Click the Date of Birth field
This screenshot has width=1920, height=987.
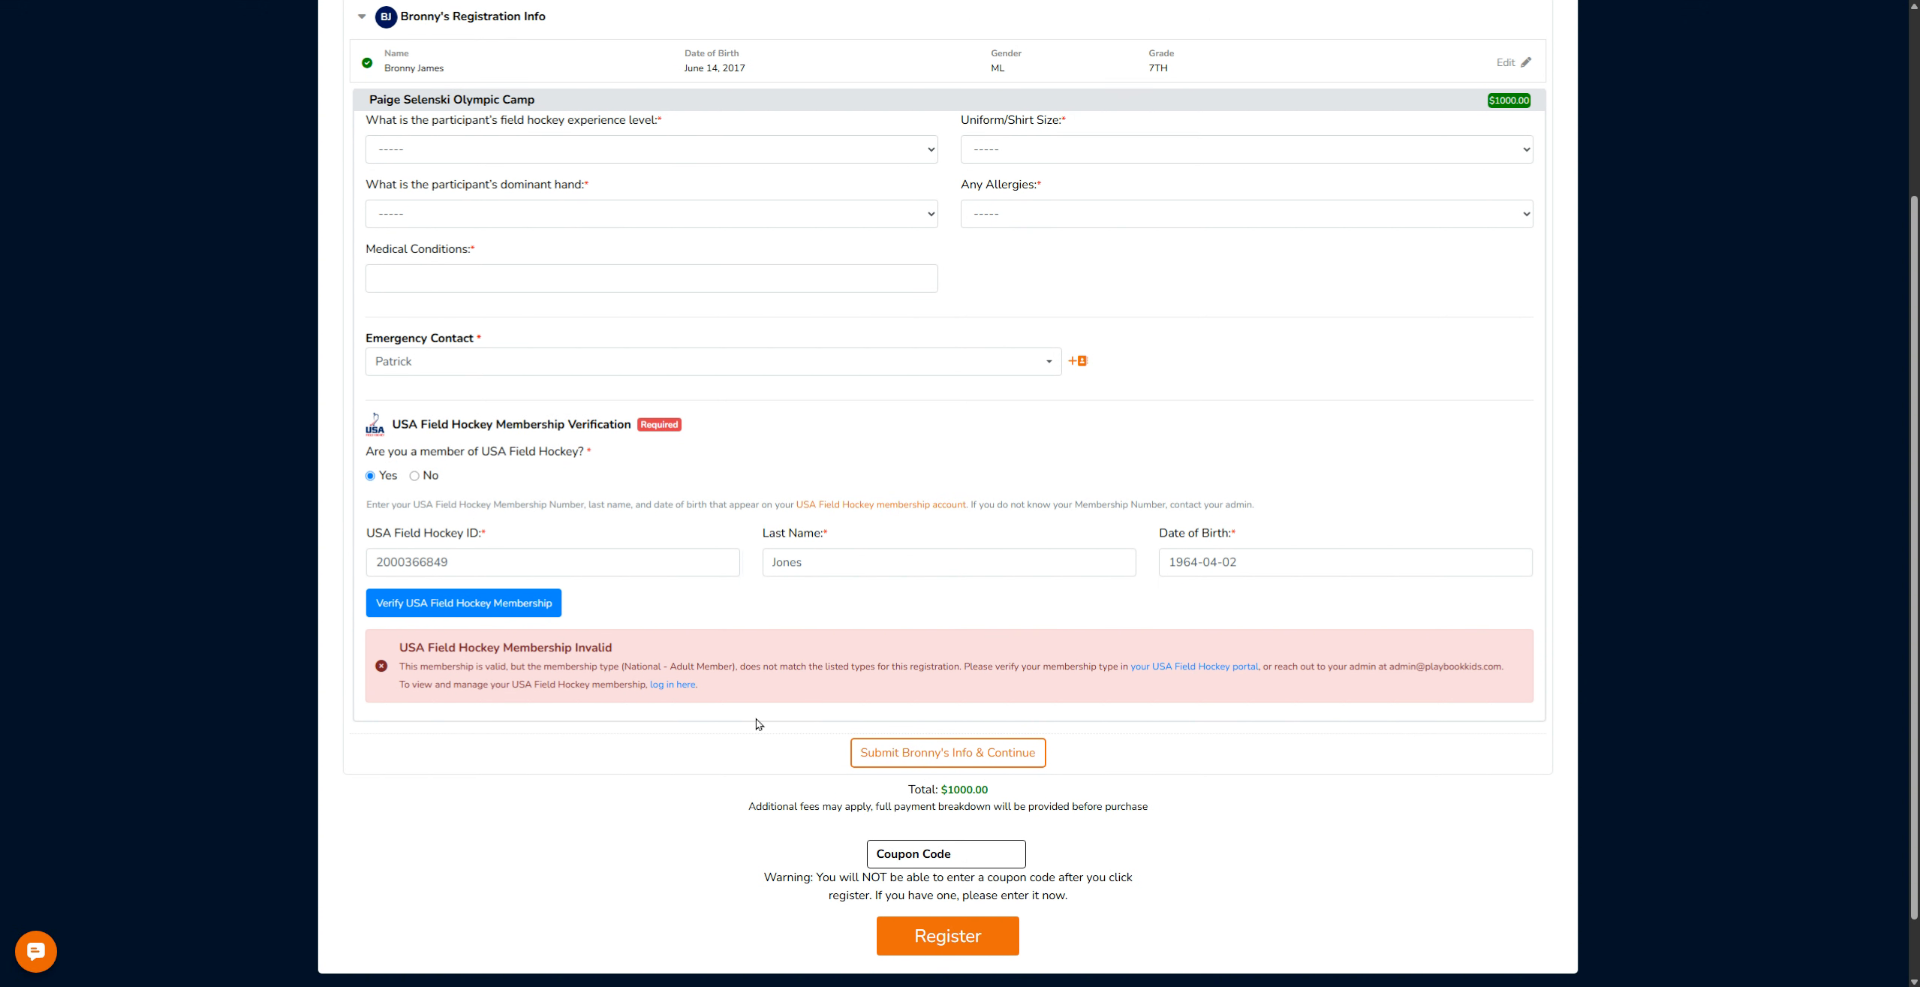[1345, 562]
